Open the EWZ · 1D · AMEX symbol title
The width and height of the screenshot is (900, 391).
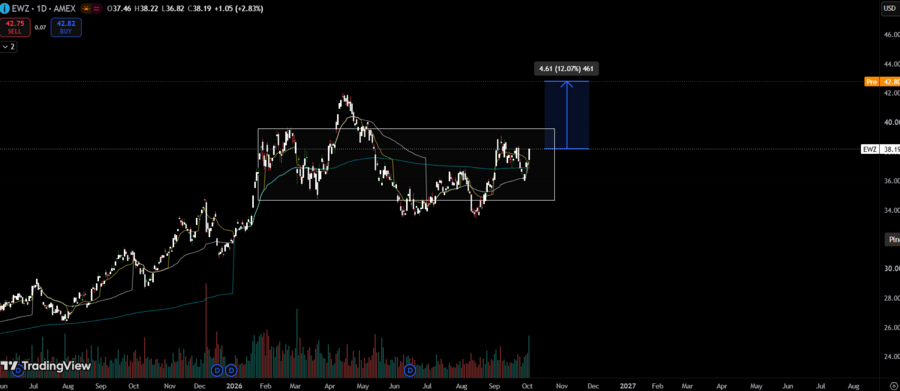coord(44,9)
